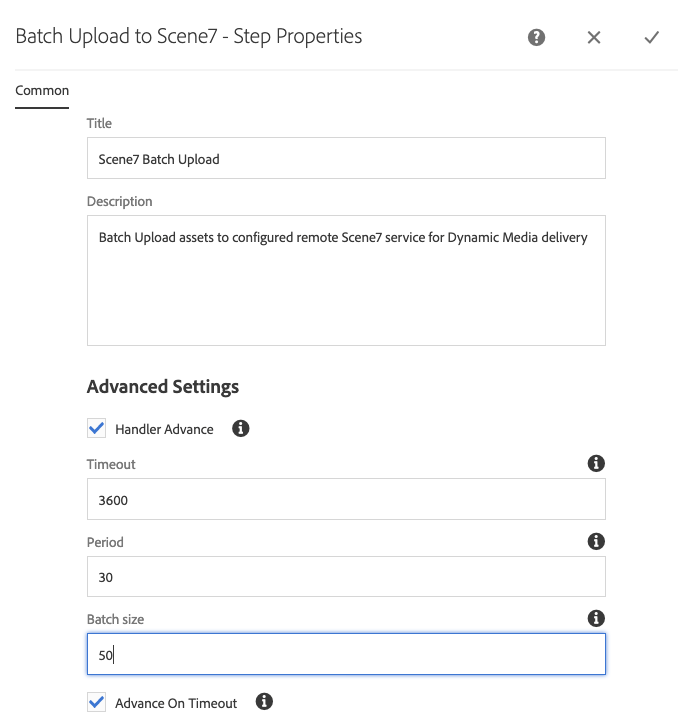
Task: Click the Advanced Settings heading
Action: tap(163, 387)
